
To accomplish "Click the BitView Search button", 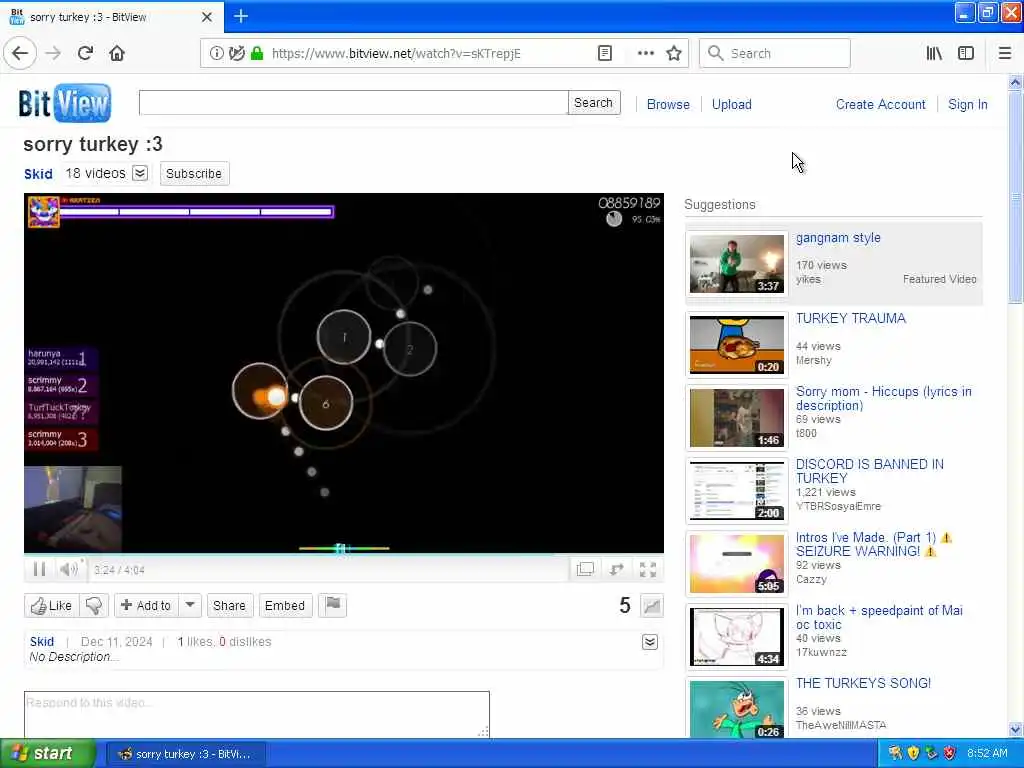I will coord(593,103).
